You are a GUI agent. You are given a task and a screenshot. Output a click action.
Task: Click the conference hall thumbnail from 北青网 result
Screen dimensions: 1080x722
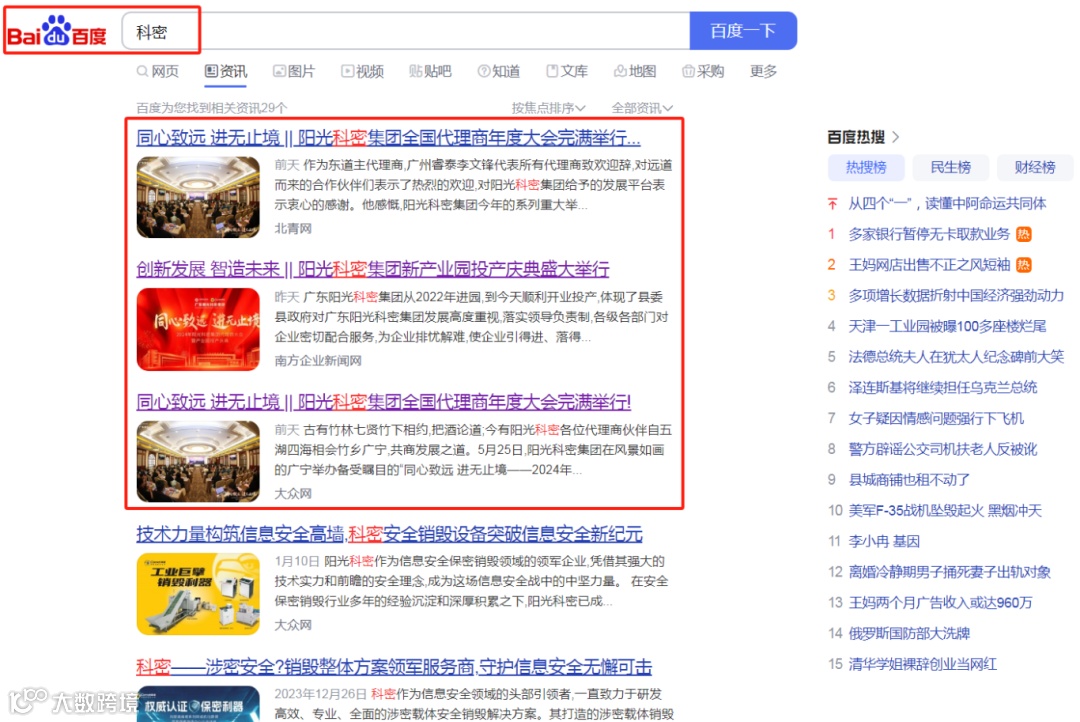(198, 197)
